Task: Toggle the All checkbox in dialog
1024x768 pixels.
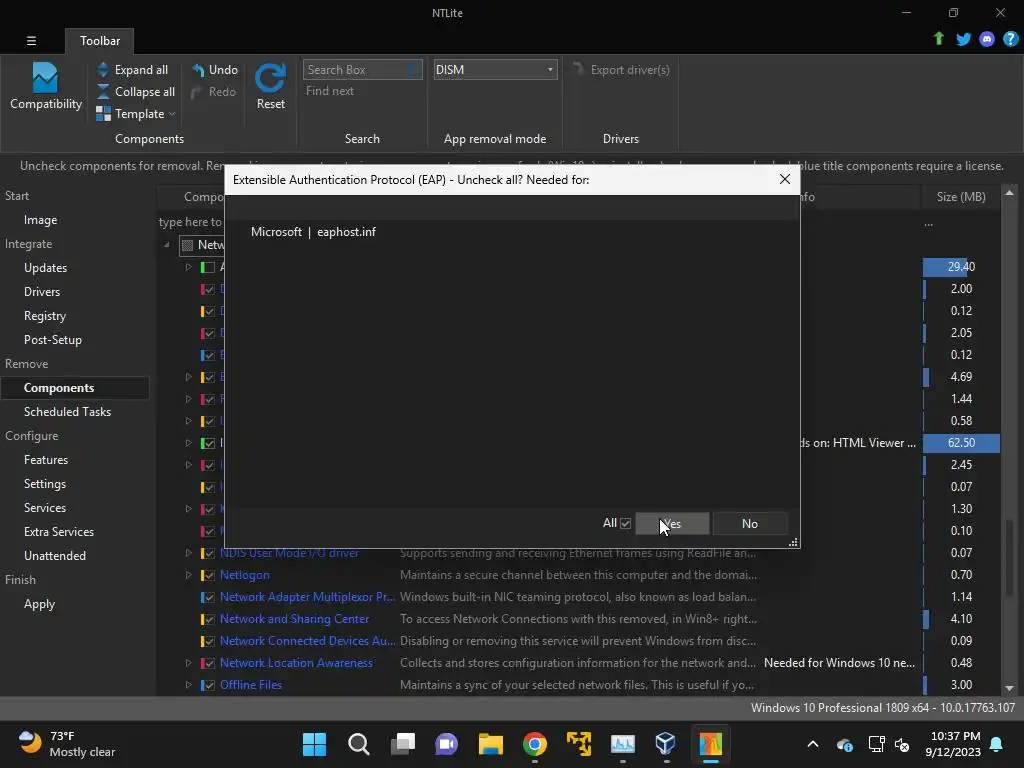Action: click(x=625, y=523)
